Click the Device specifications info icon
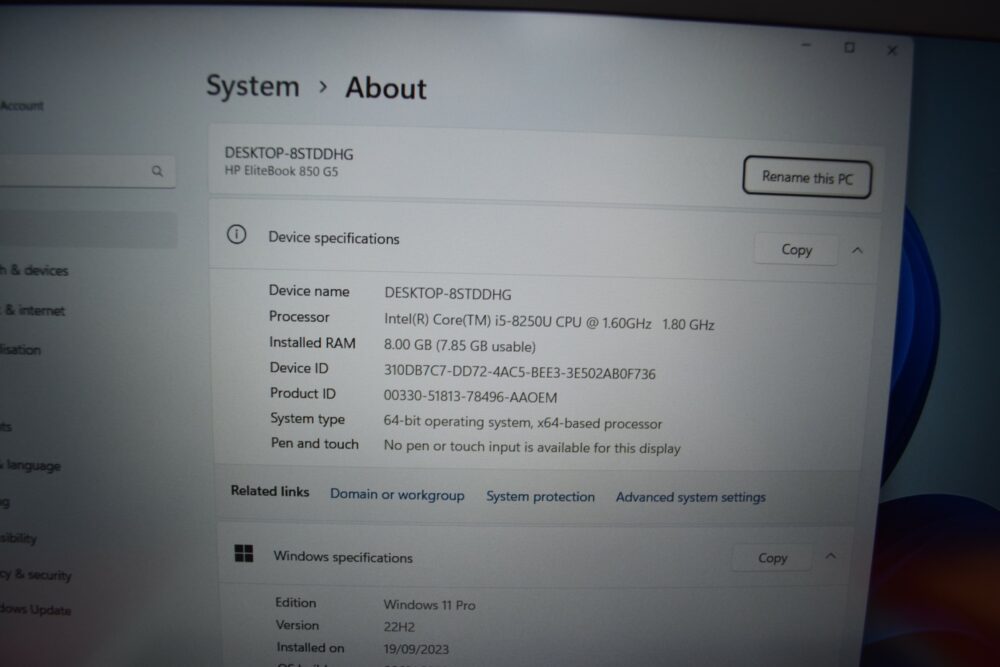 coord(237,235)
